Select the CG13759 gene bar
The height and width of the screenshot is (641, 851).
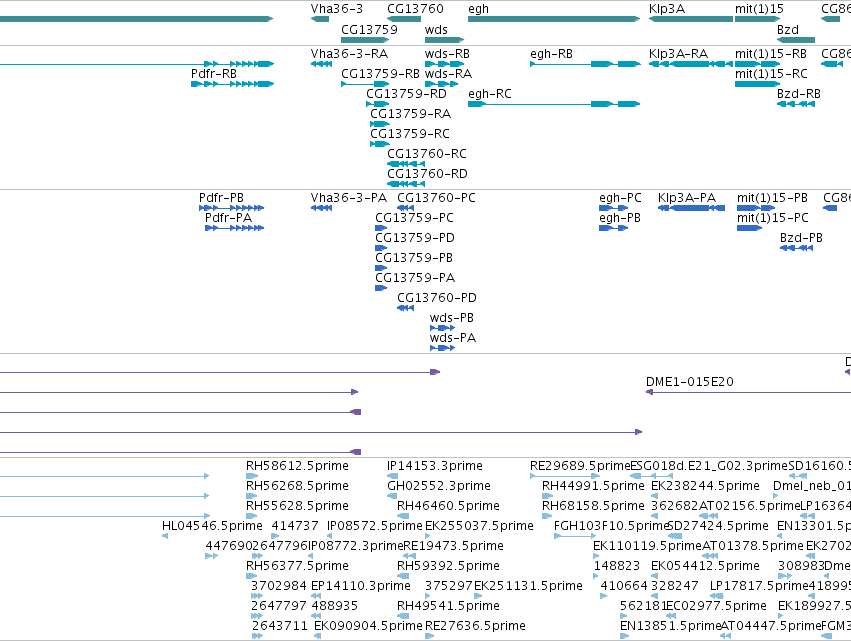click(365, 40)
